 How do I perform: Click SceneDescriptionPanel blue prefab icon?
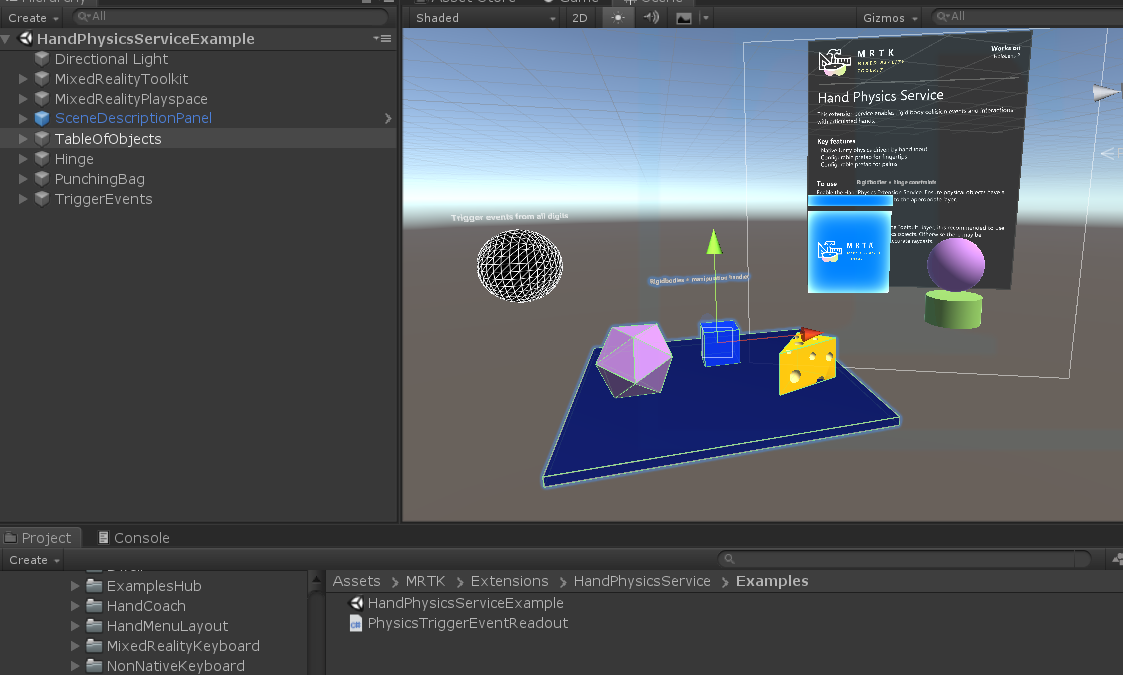point(42,118)
